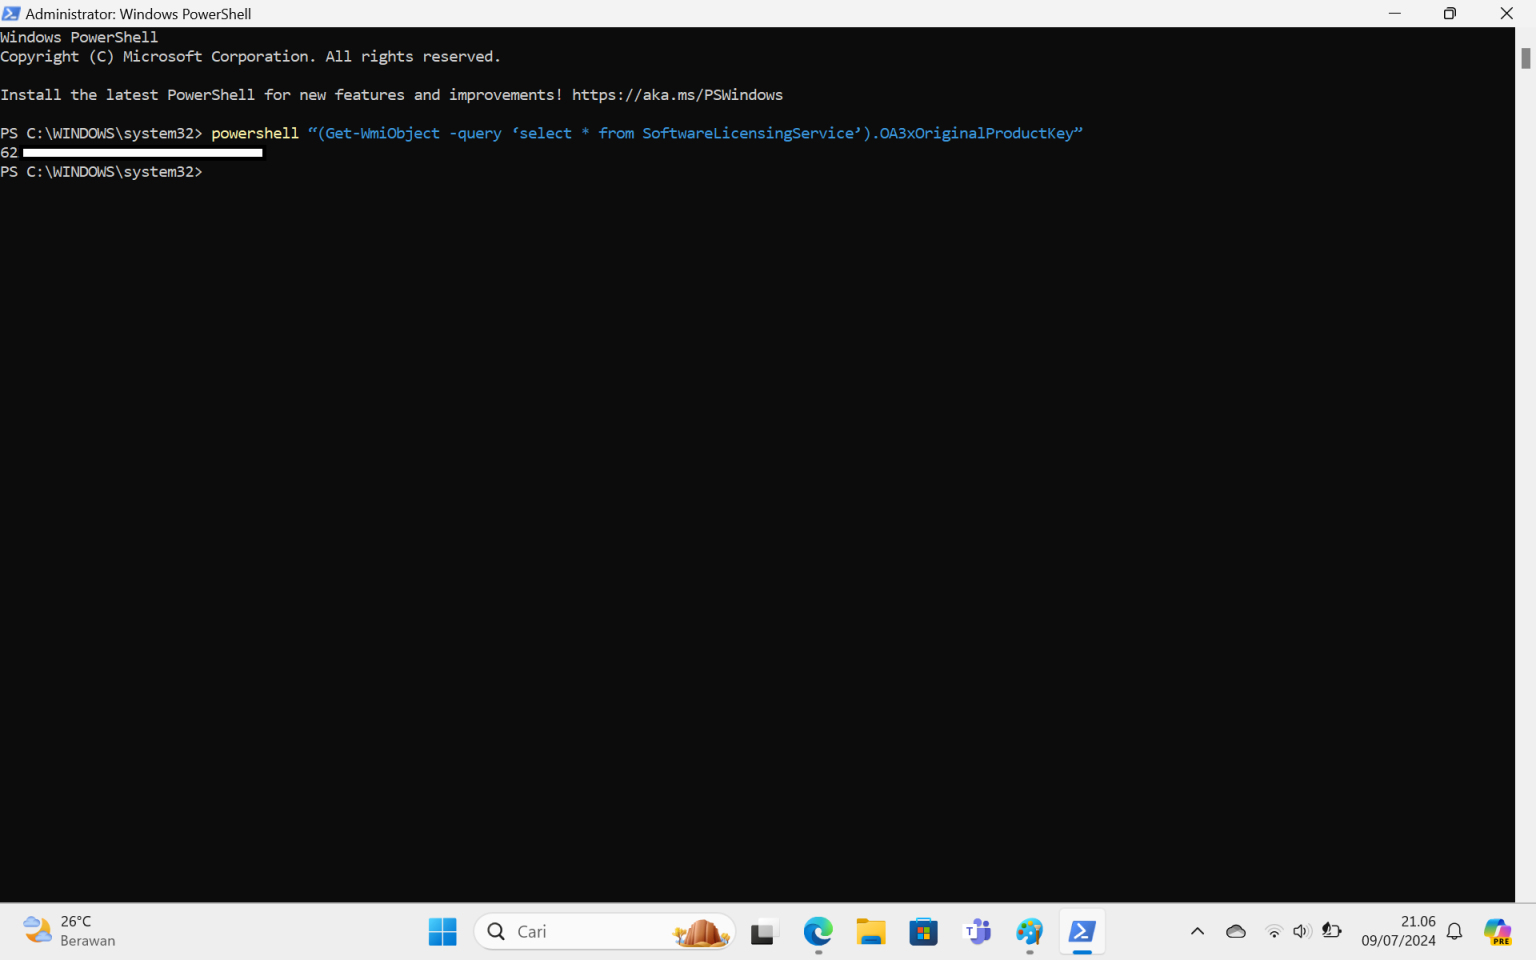Click inside the Cari search box
The width and height of the screenshot is (1536, 960).
(x=580, y=931)
